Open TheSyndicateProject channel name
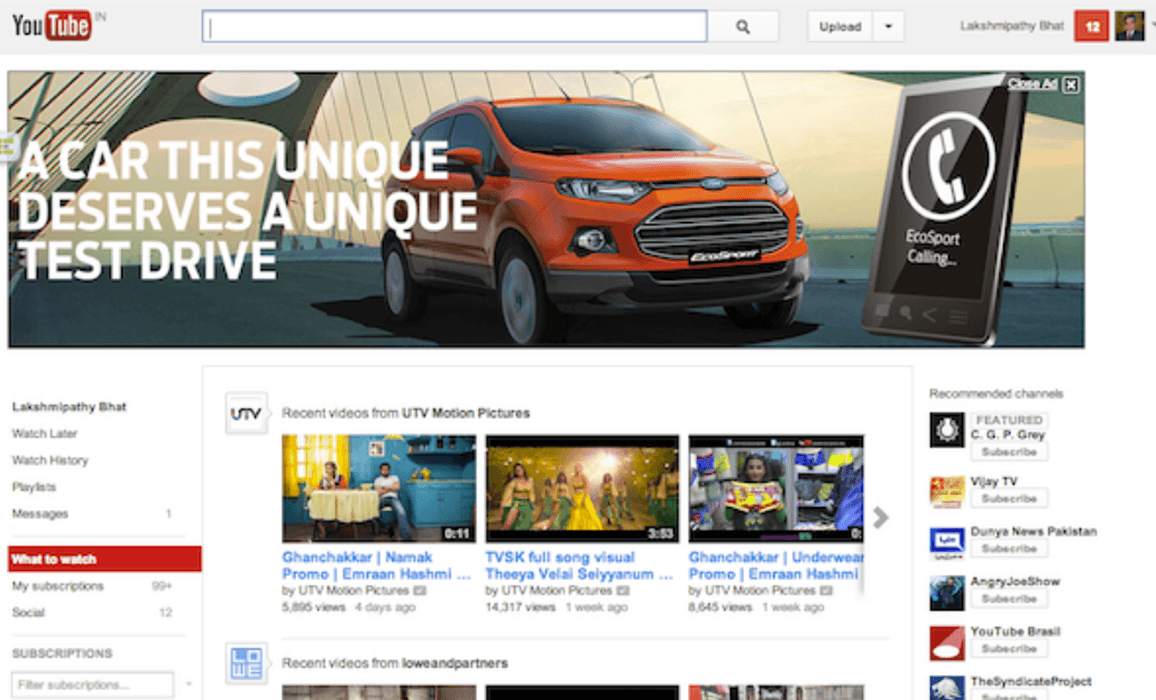1156x700 pixels. click(x=1031, y=682)
